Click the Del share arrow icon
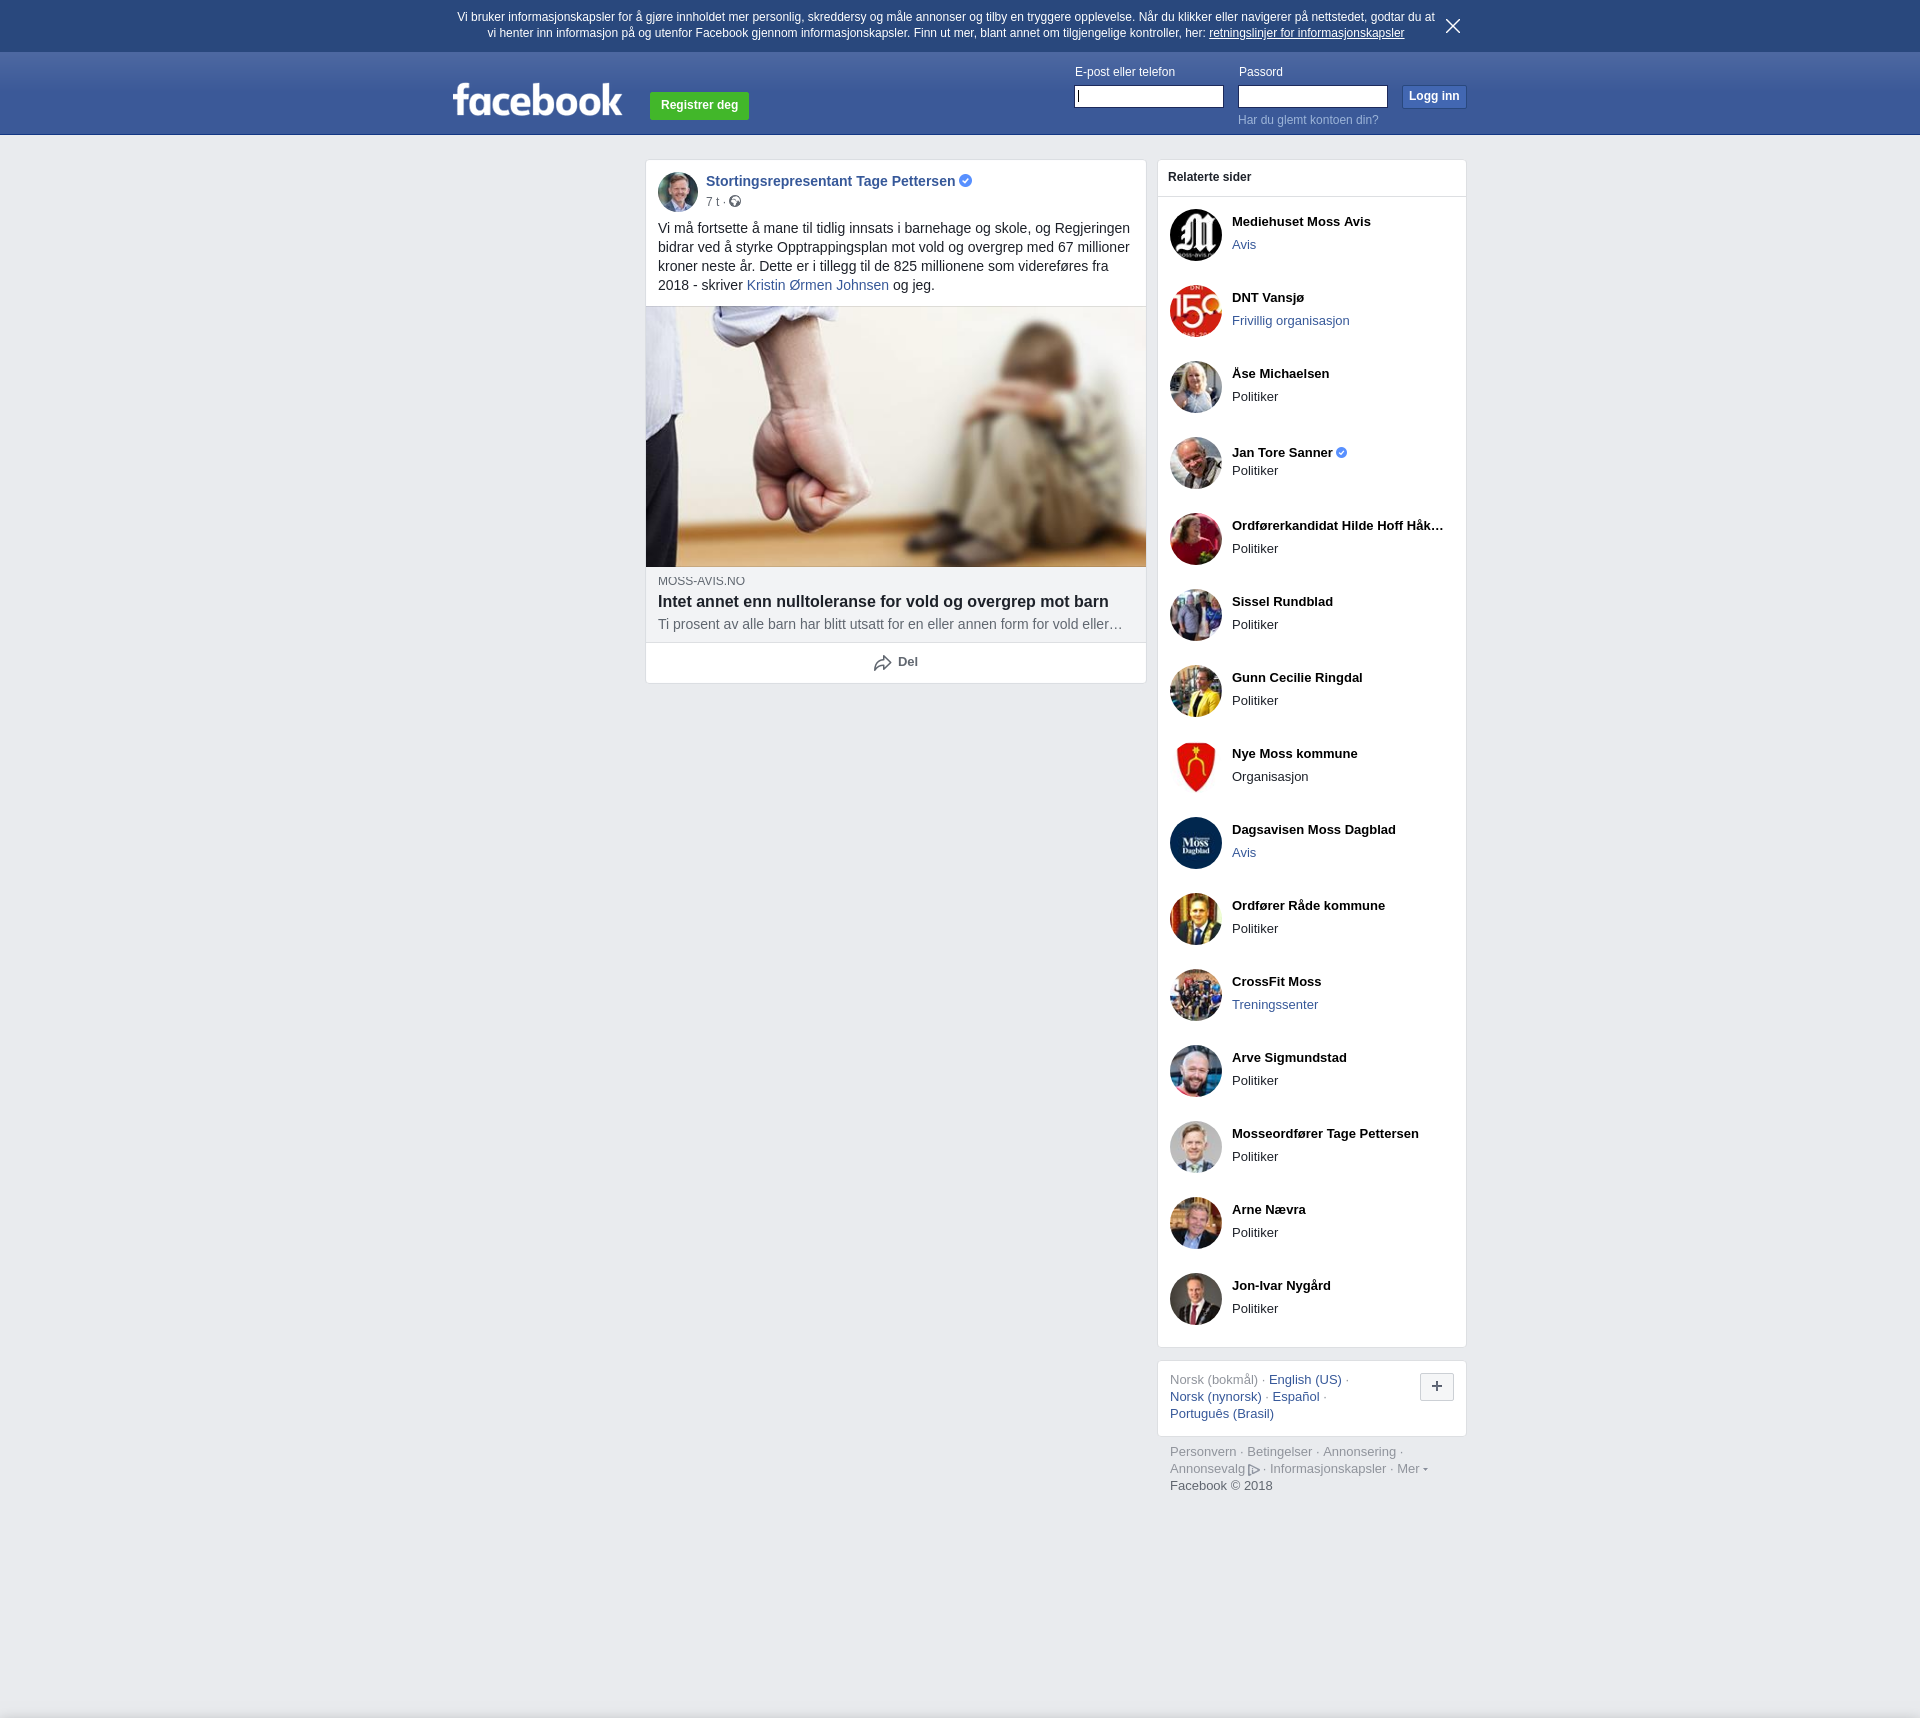 (x=882, y=663)
